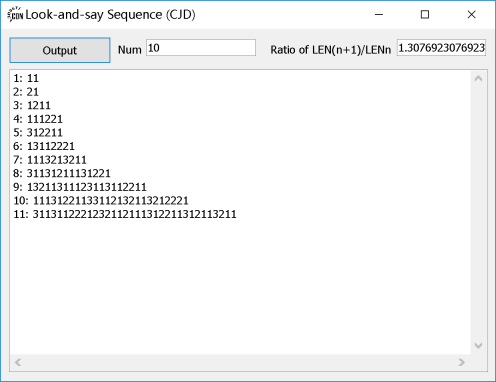Select the ratio result field
This screenshot has width=496, height=382.
(441, 48)
